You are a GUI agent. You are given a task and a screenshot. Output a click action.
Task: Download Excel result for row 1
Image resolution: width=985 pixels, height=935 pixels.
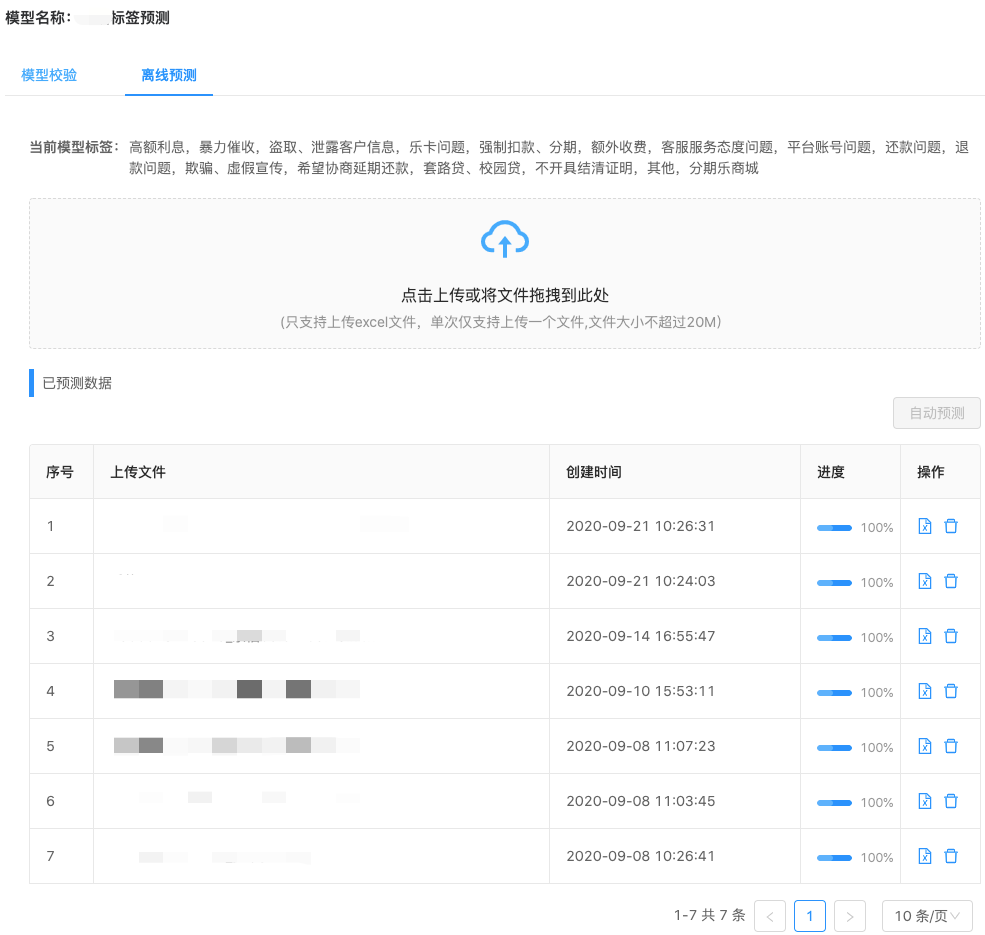pyautogui.click(x=925, y=526)
